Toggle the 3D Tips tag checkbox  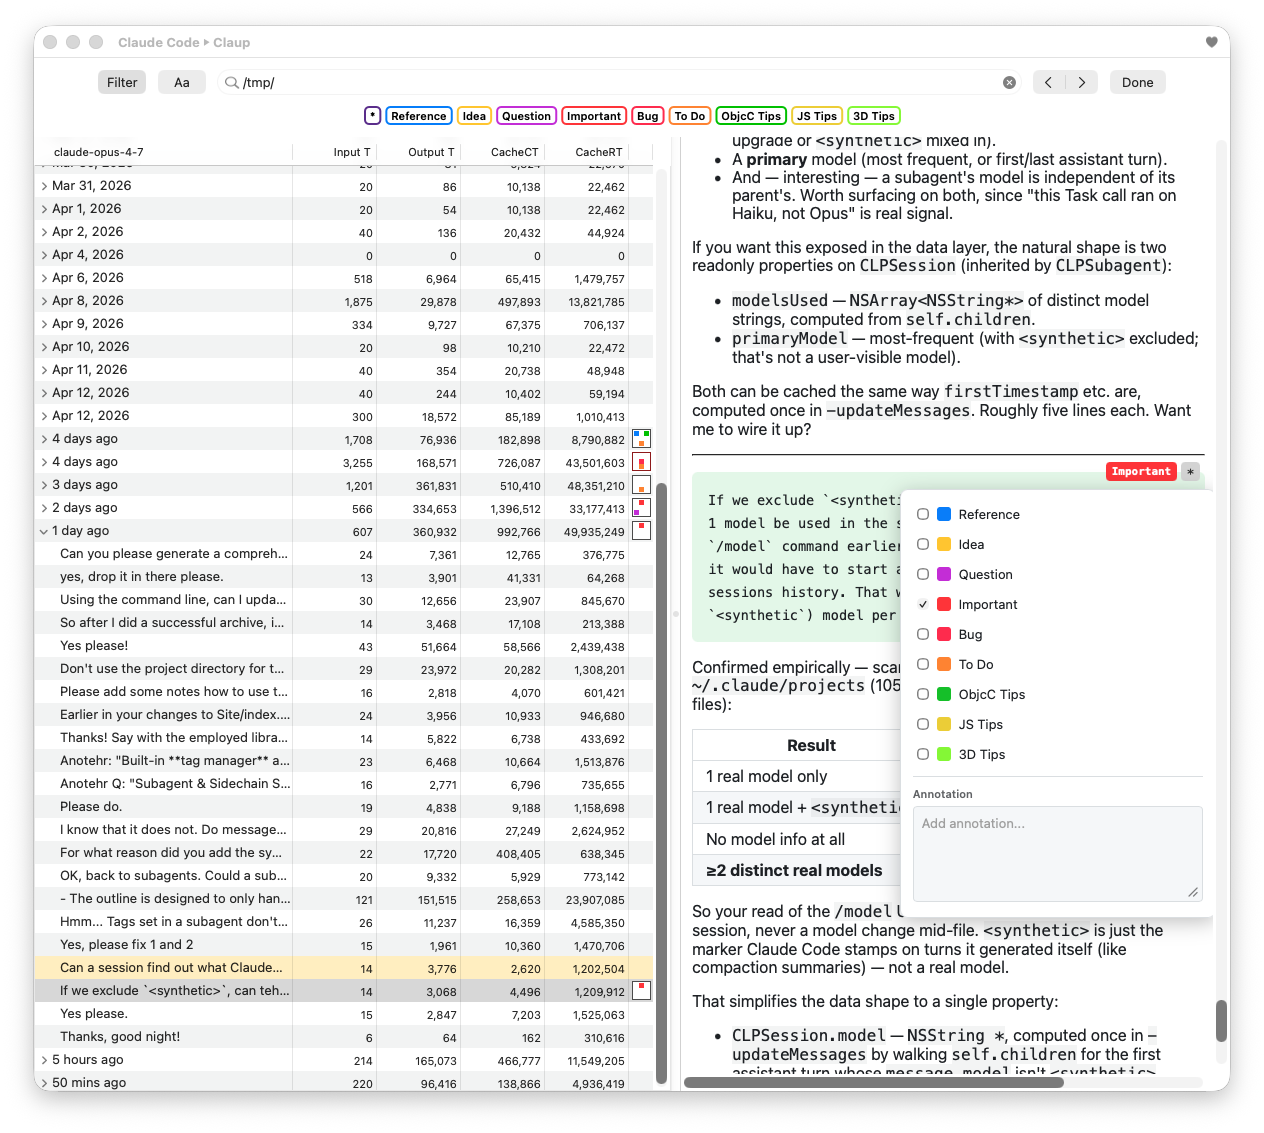[x=923, y=754]
